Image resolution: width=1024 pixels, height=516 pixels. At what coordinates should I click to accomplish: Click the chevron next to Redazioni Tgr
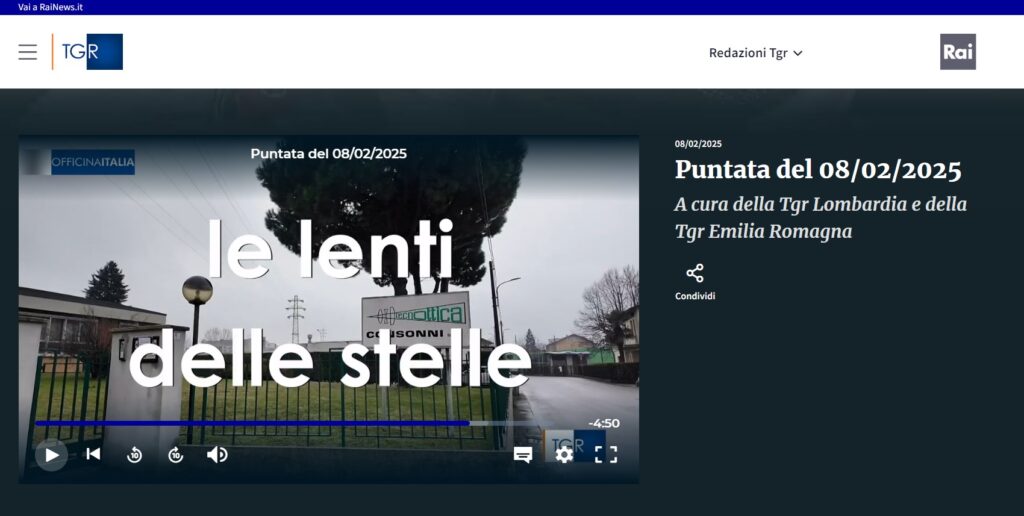click(x=798, y=54)
